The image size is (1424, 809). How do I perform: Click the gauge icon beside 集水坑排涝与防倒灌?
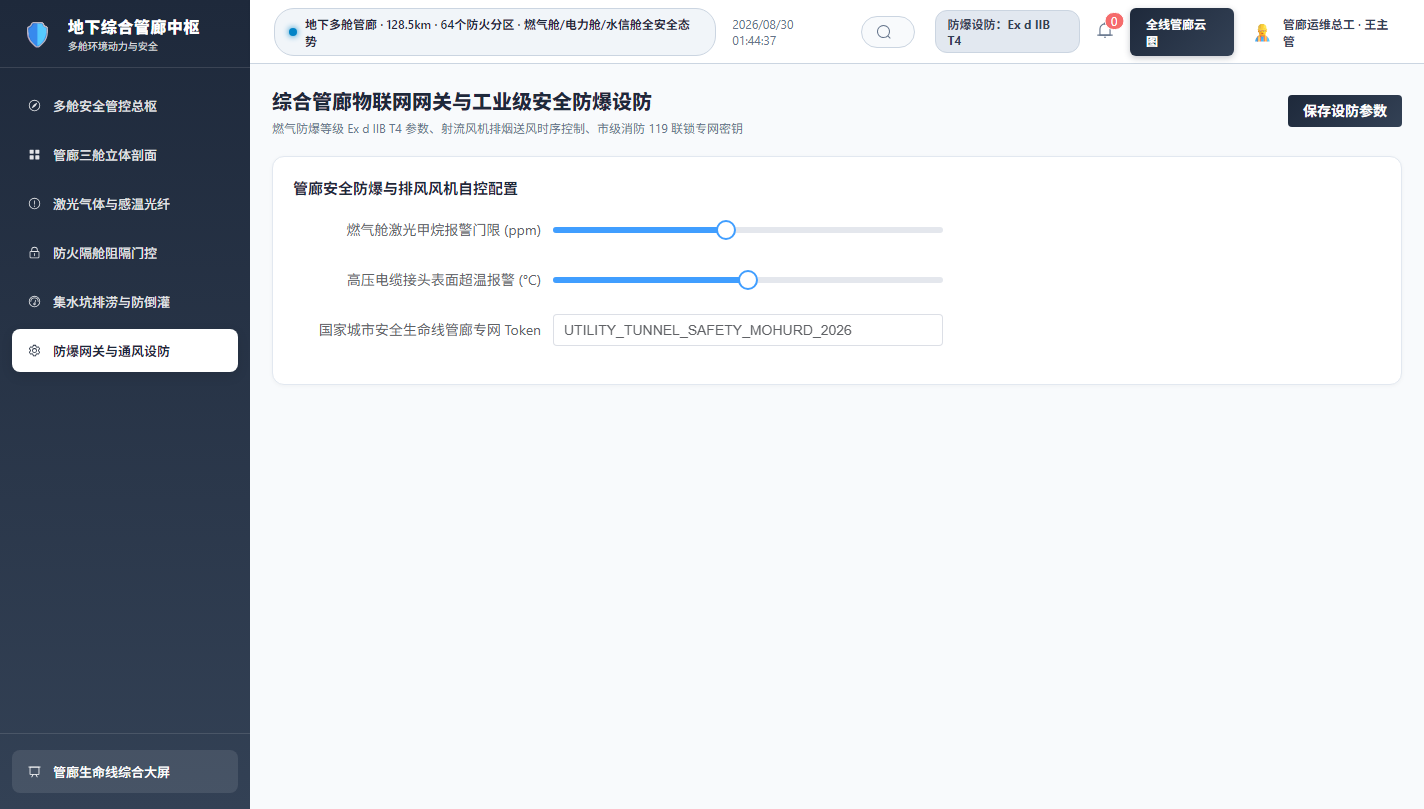tap(34, 302)
